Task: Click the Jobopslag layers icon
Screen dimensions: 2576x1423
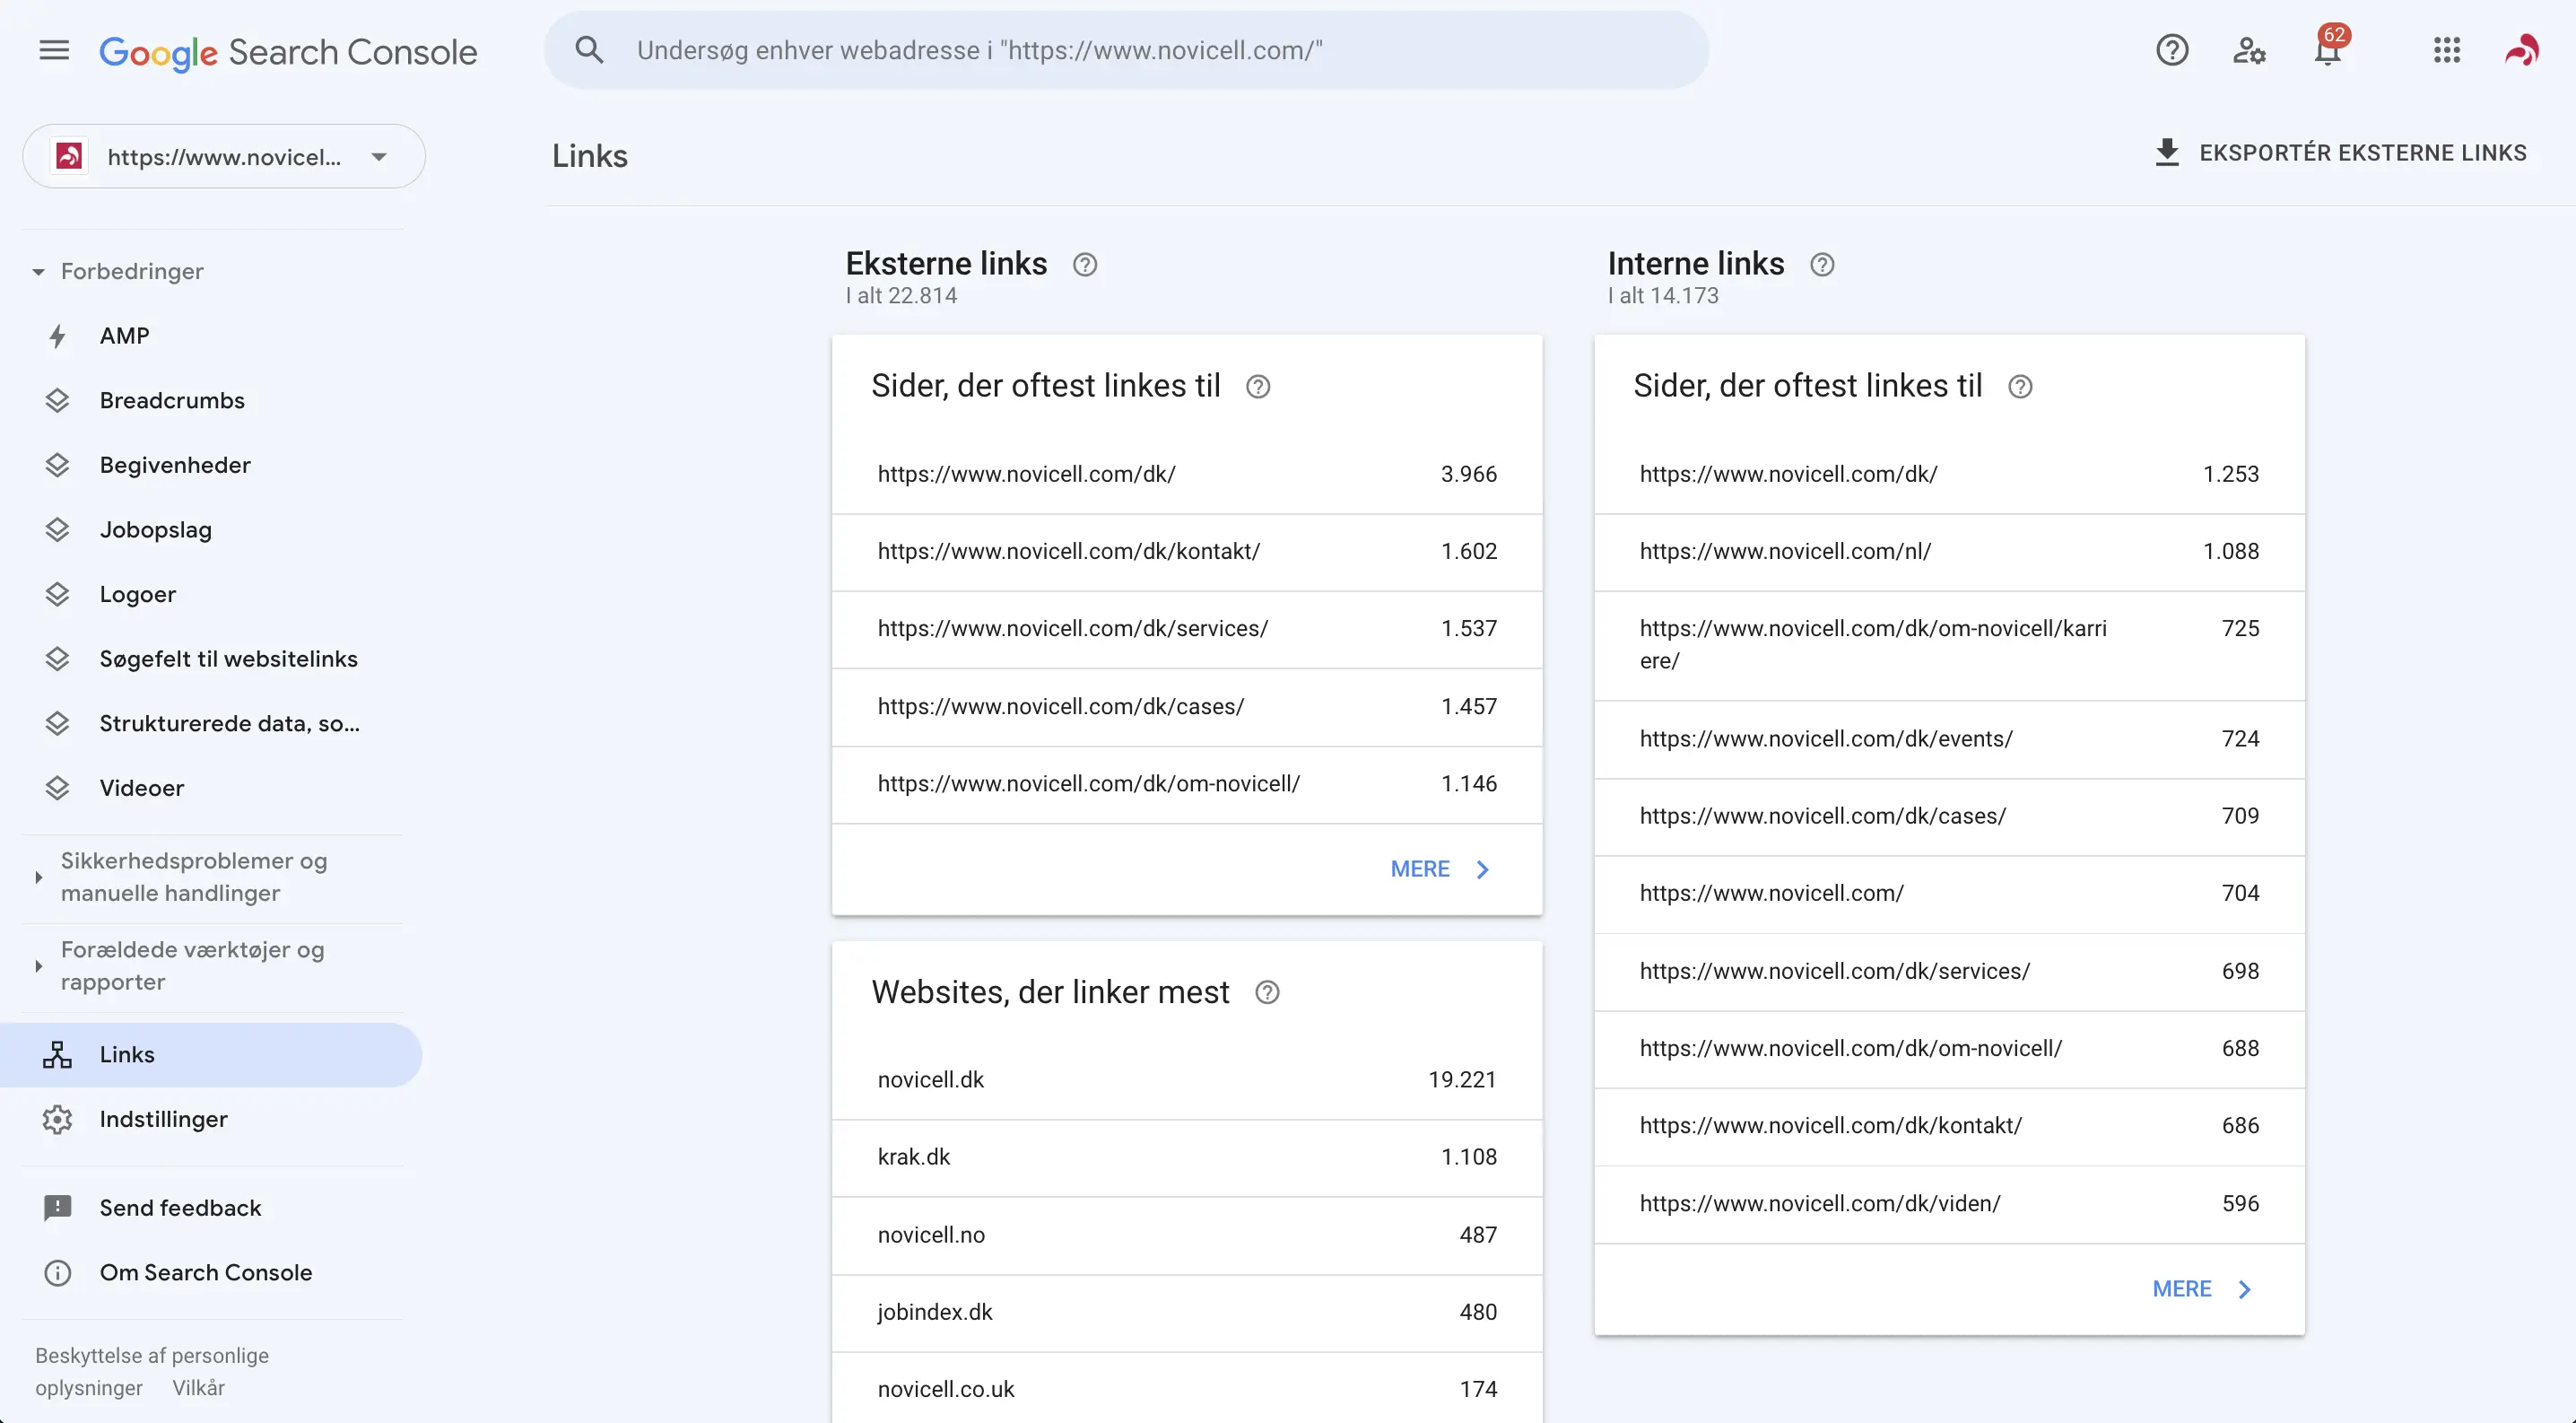Action: [57, 530]
